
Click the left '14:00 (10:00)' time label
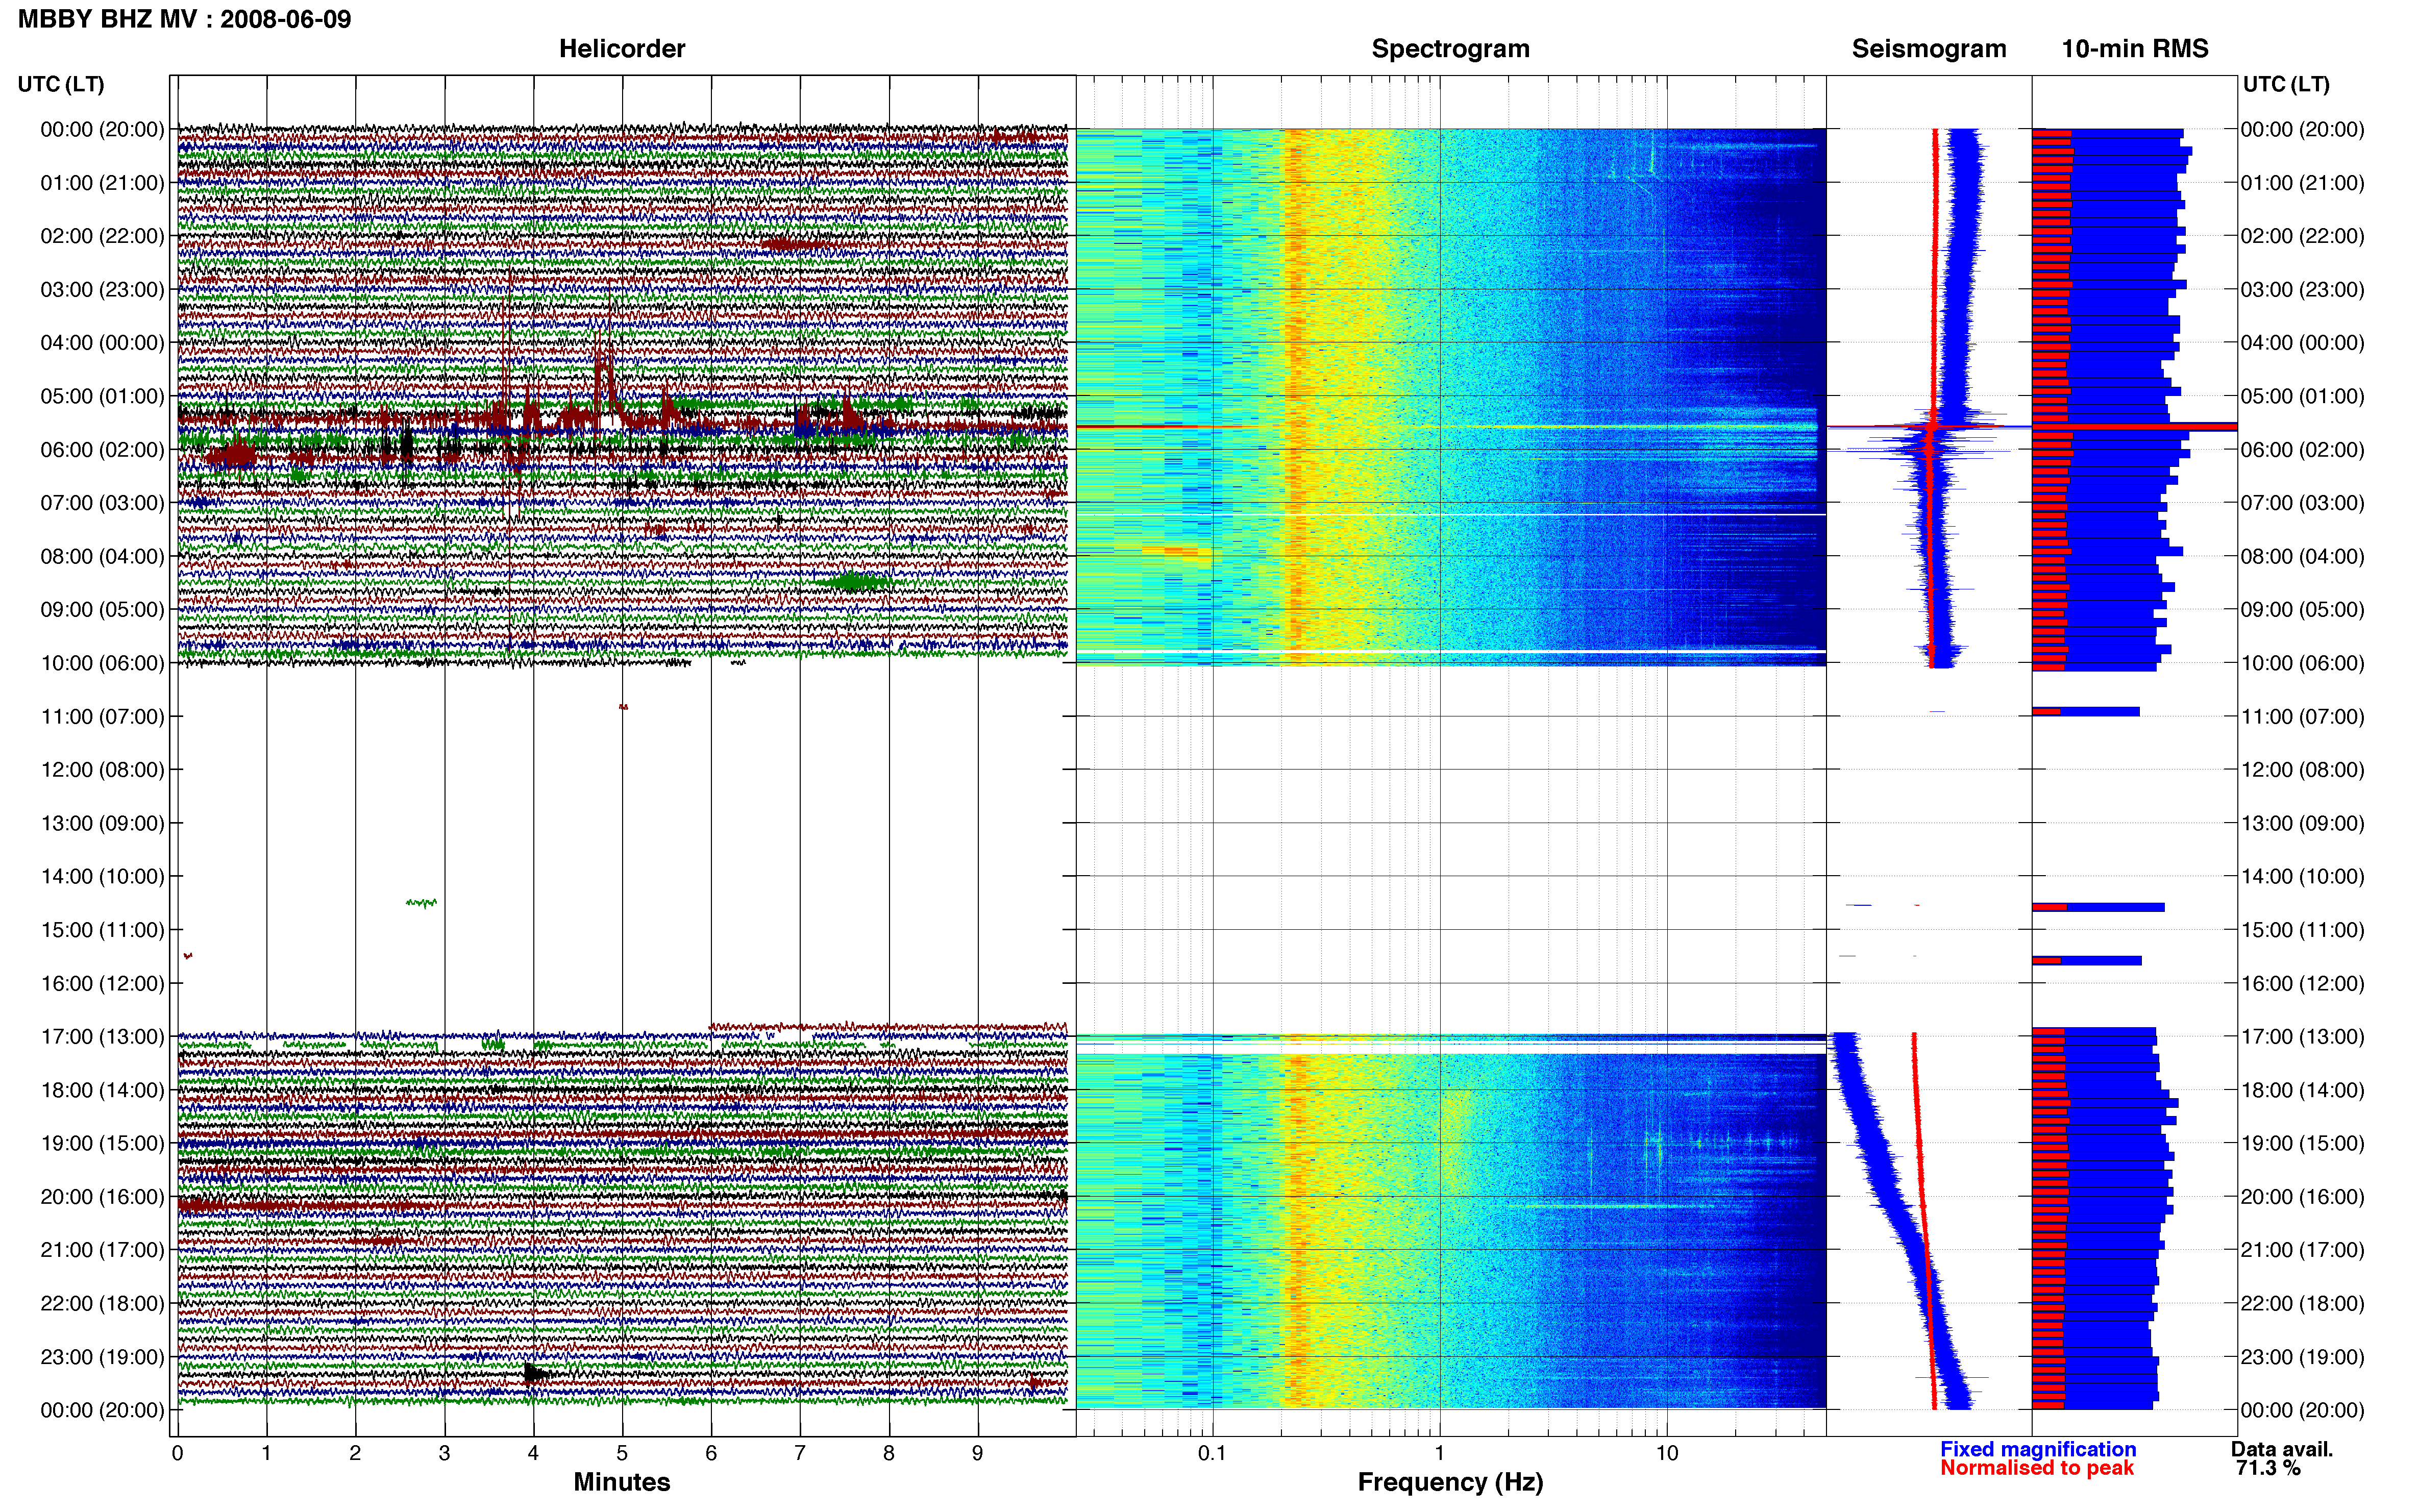[102, 876]
